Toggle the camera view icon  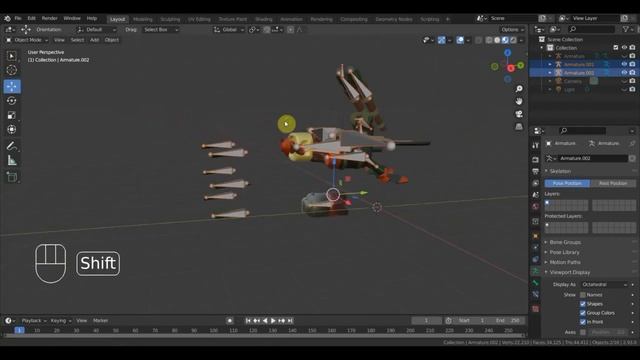click(x=519, y=114)
